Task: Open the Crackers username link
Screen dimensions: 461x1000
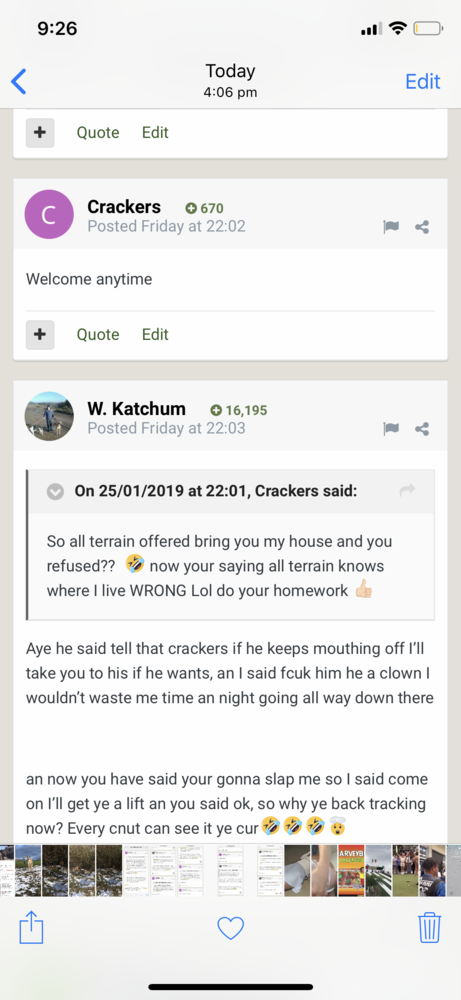Action: (124, 207)
